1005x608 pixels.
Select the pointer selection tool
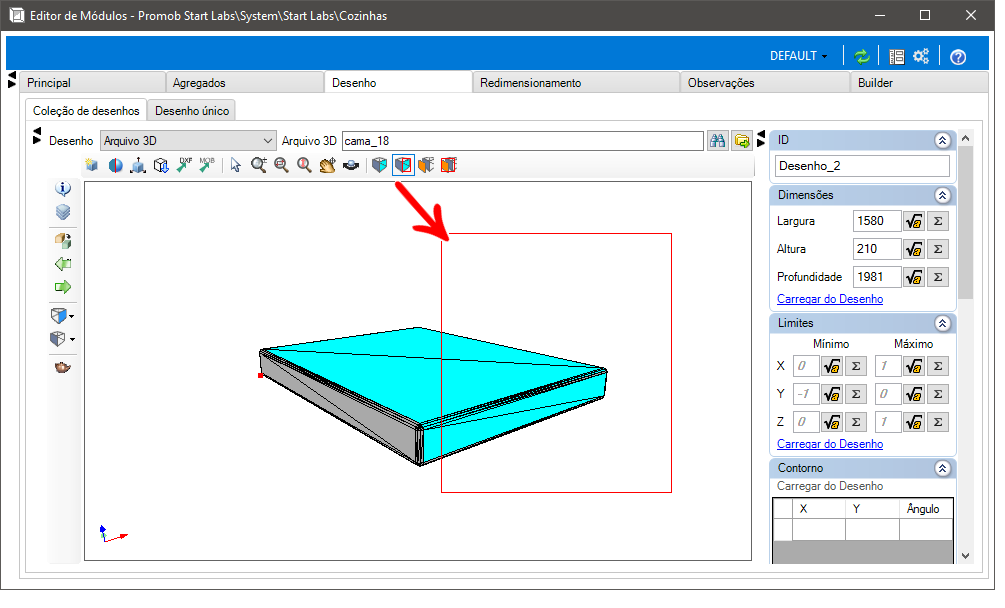tap(236, 165)
